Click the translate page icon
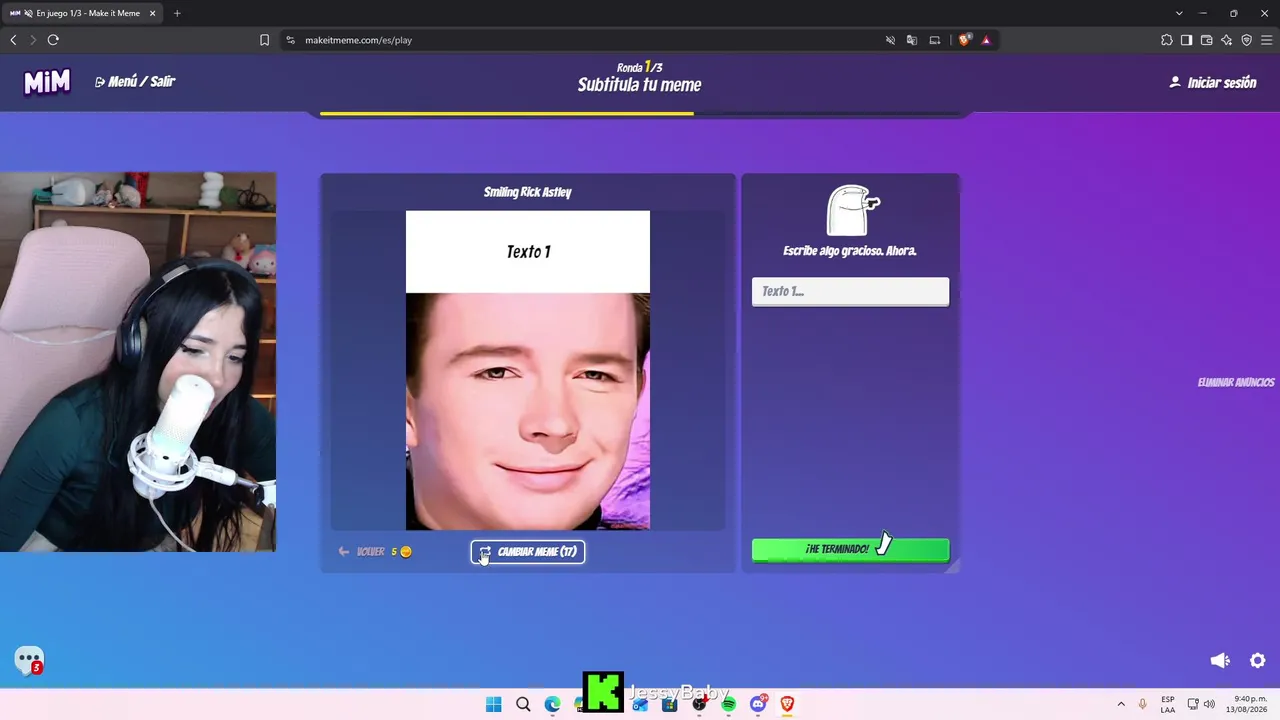 (x=912, y=40)
